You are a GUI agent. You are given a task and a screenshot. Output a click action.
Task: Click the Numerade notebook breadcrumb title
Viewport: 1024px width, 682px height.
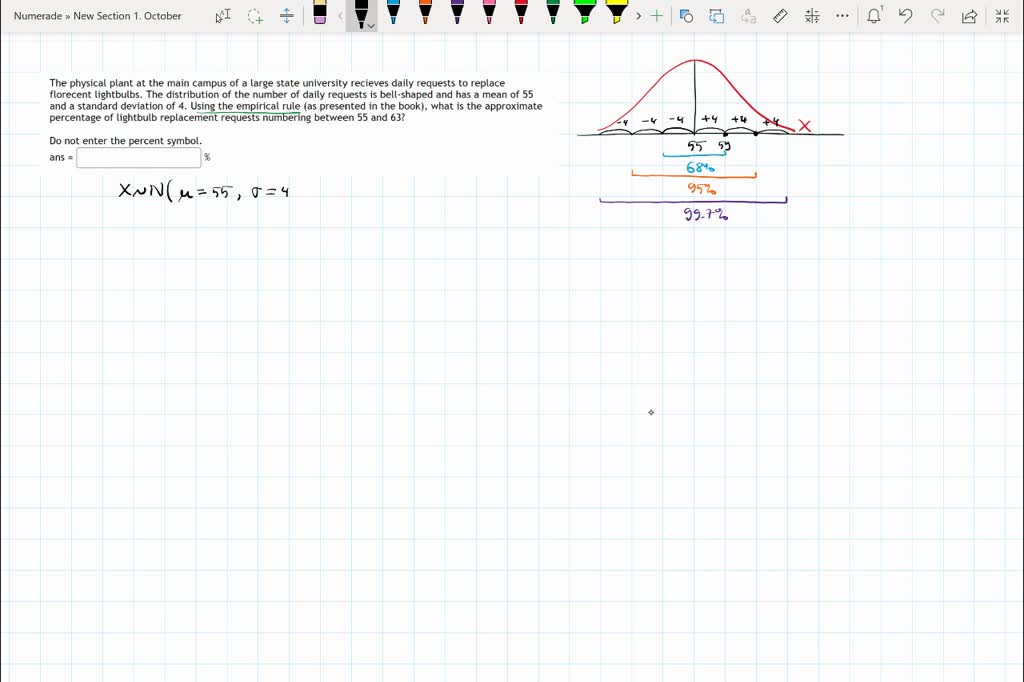click(98, 16)
